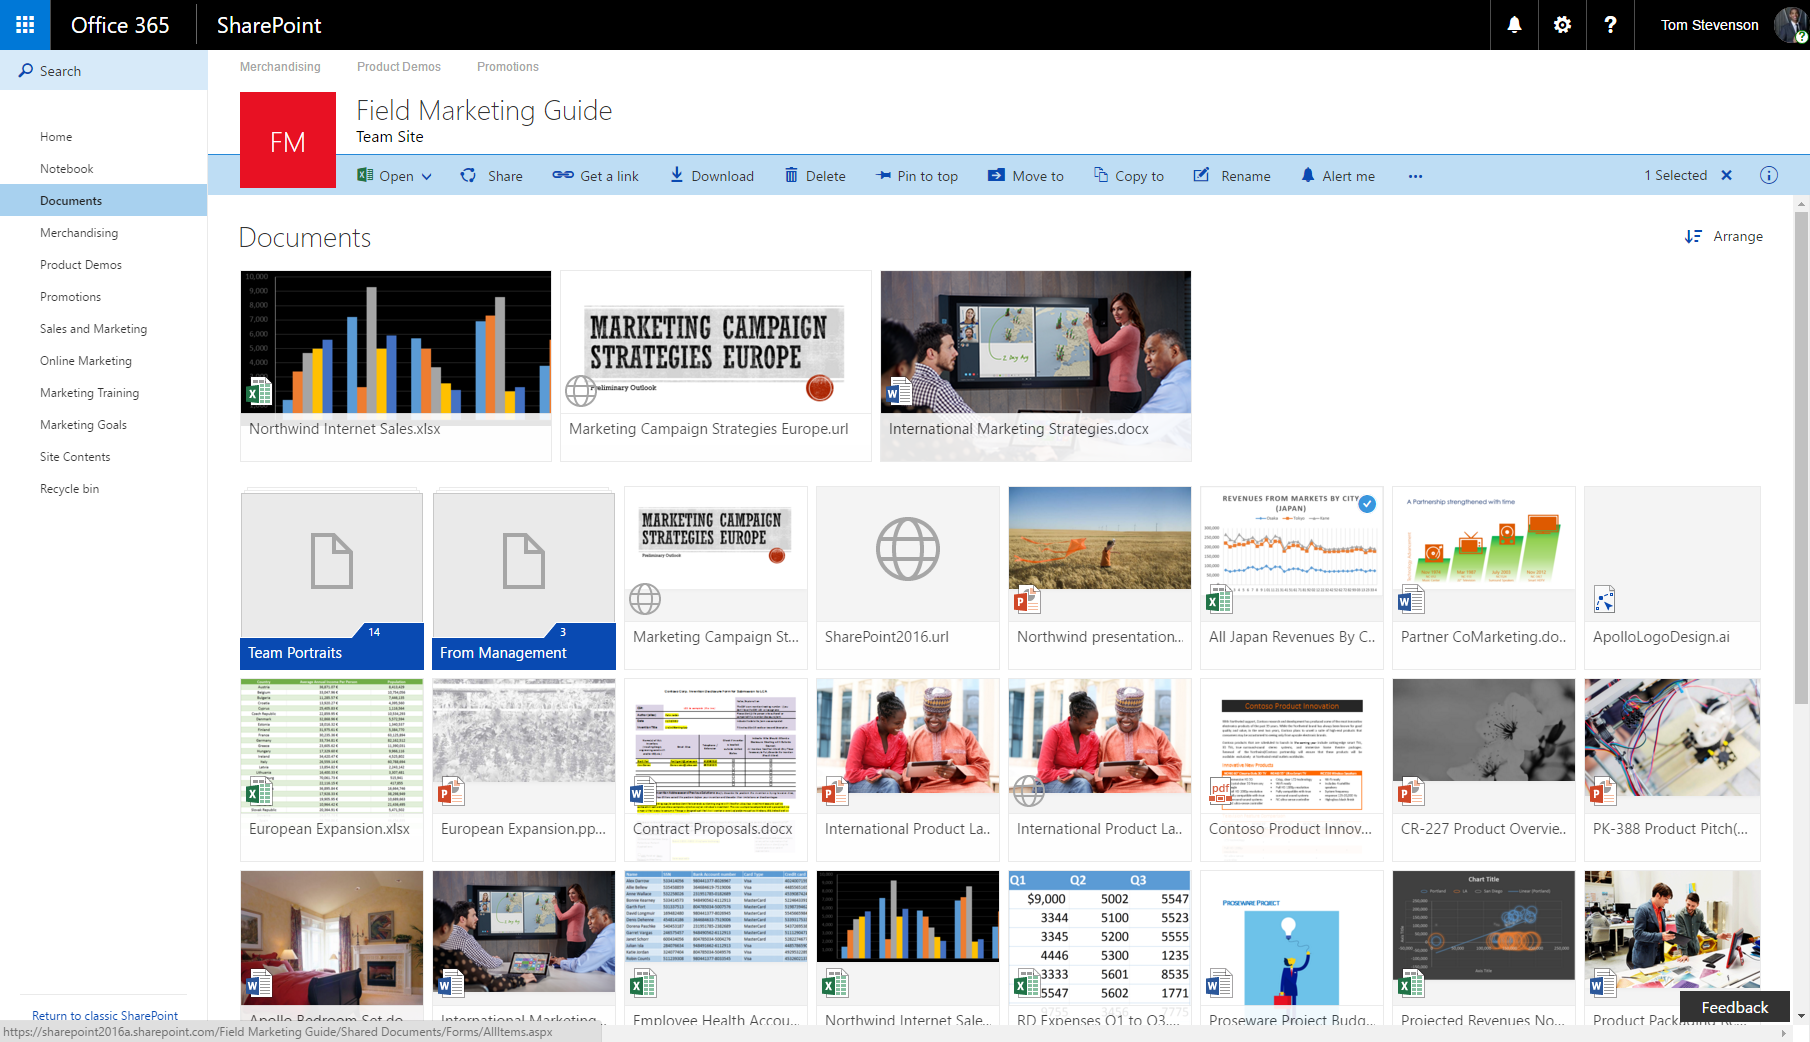Go to Merchandising in the sidebar
This screenshot has height=1042, width=1810.
tap(79, 232)
